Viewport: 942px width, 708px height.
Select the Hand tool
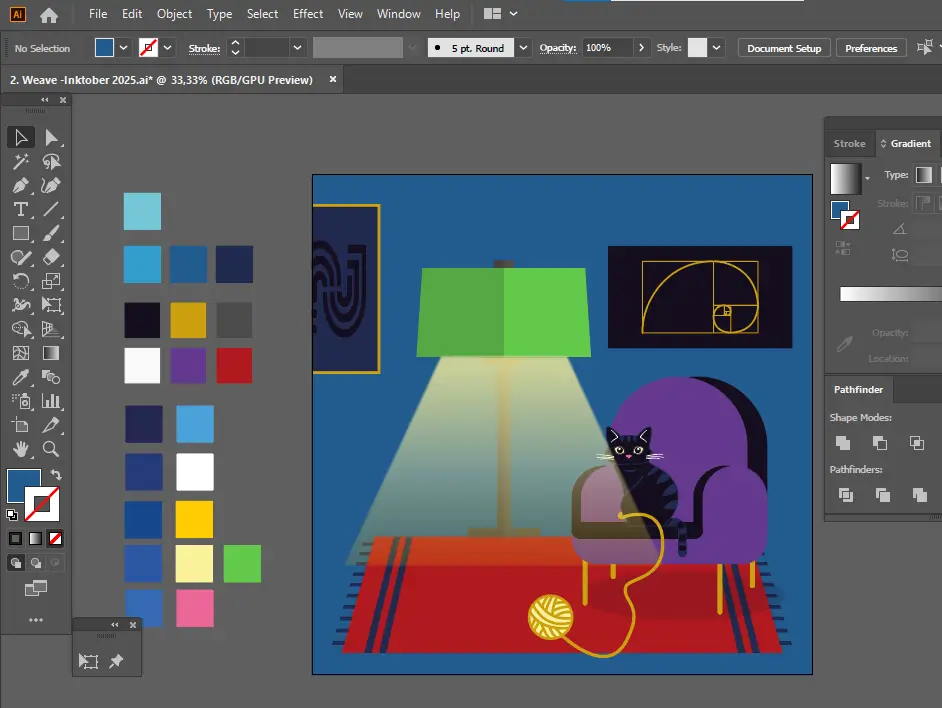(x=21, y=449)
